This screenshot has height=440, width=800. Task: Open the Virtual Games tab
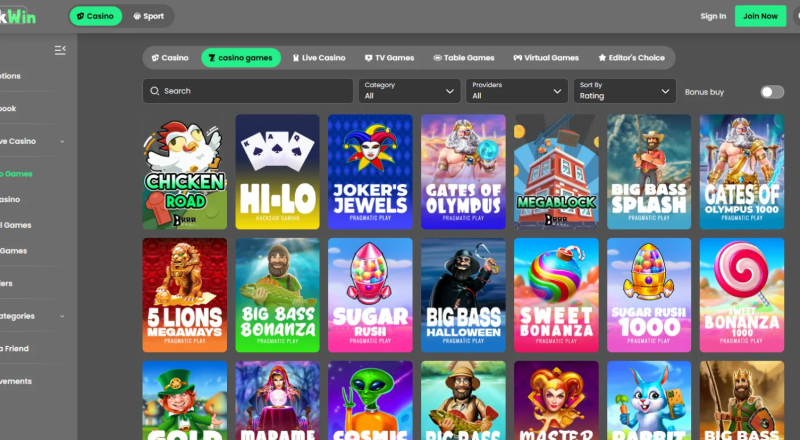[546, 58]
